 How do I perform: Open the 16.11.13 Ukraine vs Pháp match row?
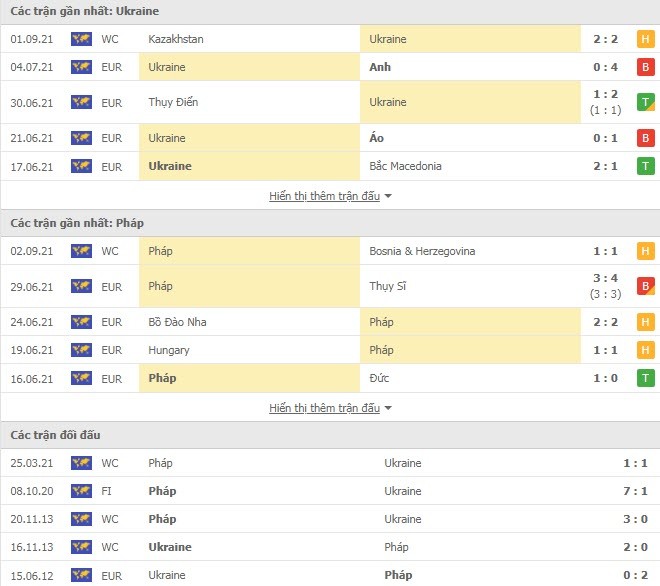pyautogui.click(x=330, y=547)
